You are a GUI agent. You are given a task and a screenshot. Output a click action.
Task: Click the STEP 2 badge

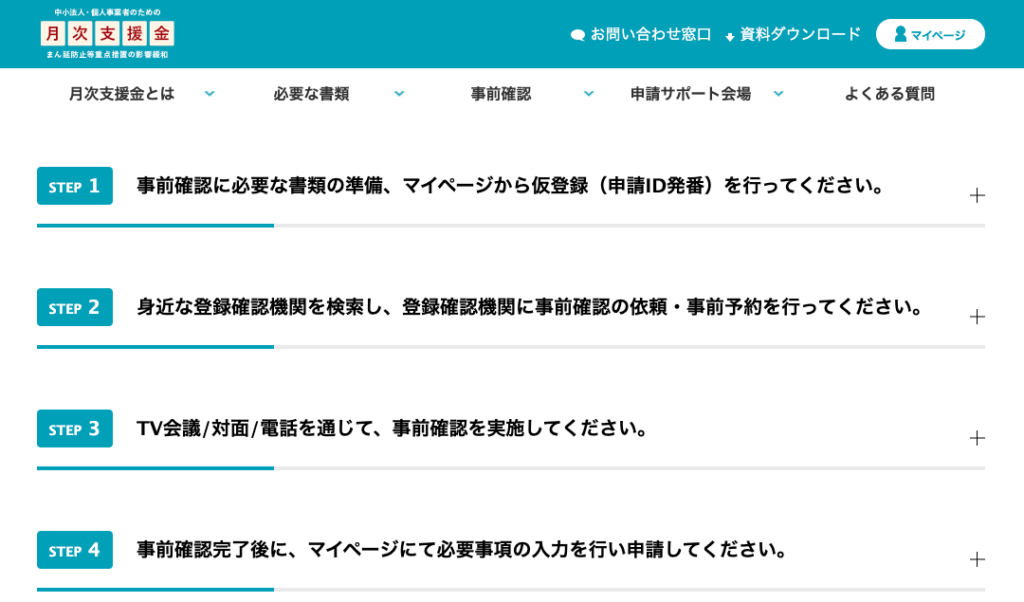(75, 307)
